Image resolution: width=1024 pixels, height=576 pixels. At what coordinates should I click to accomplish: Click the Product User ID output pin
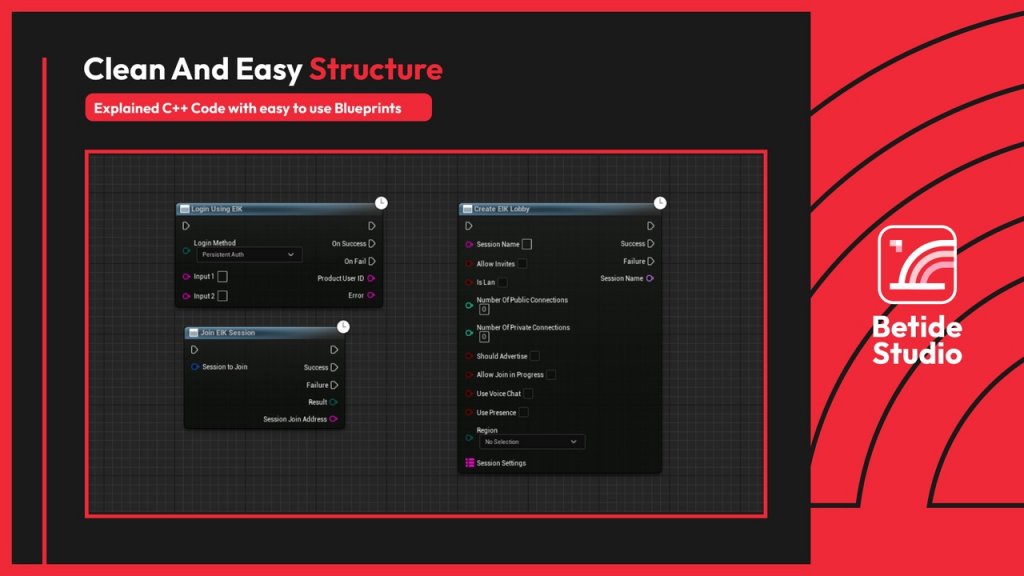click(x=371, y=278)
